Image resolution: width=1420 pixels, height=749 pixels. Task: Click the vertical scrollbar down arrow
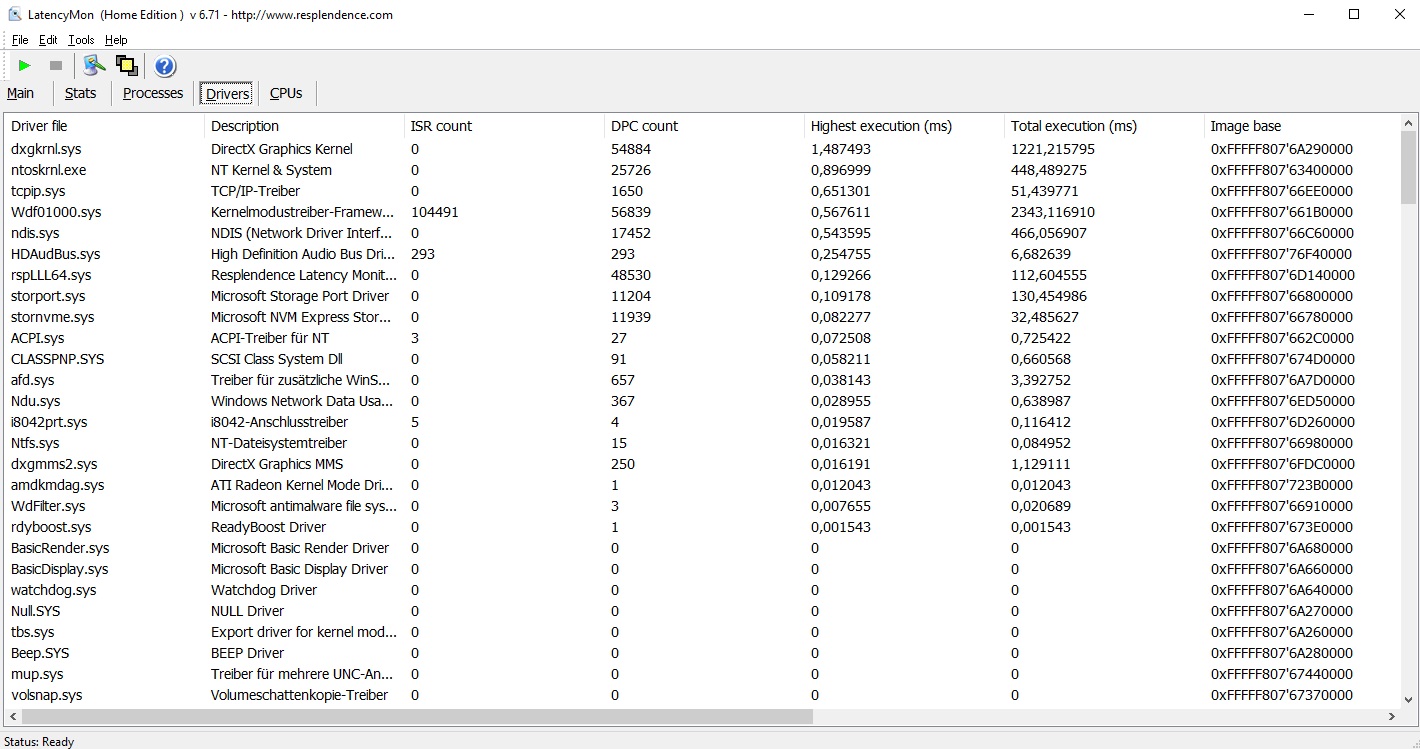[1409, 700]
